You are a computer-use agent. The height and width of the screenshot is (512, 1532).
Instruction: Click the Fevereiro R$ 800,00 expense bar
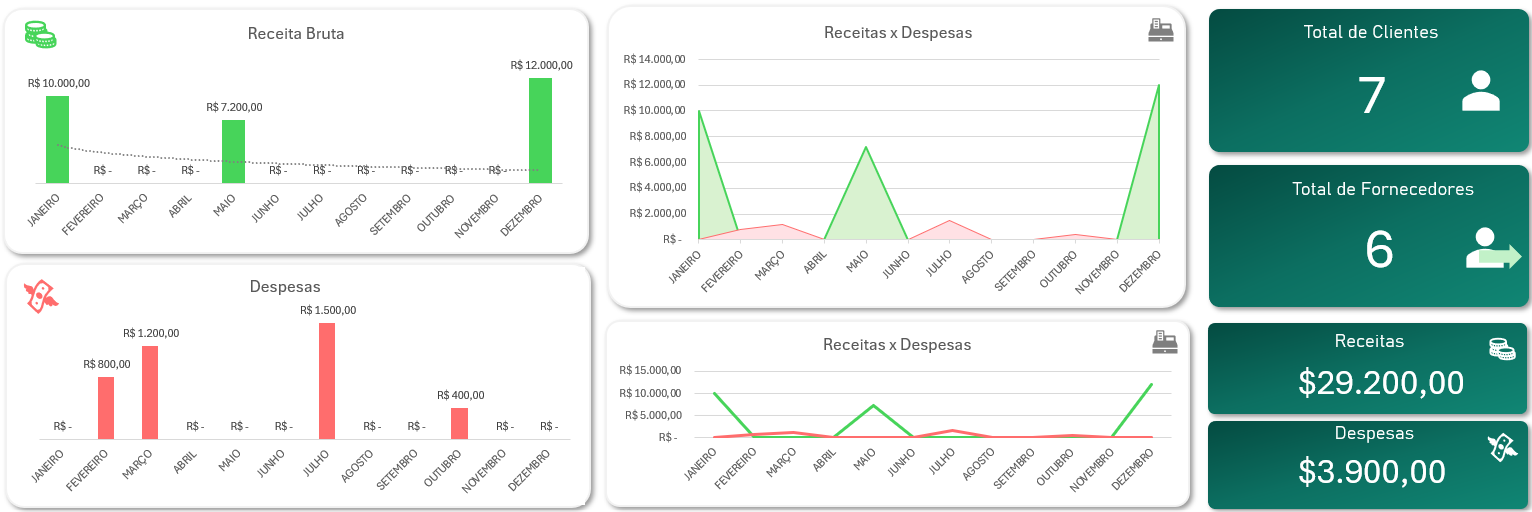pyautogui.click(x=106, y=407)
